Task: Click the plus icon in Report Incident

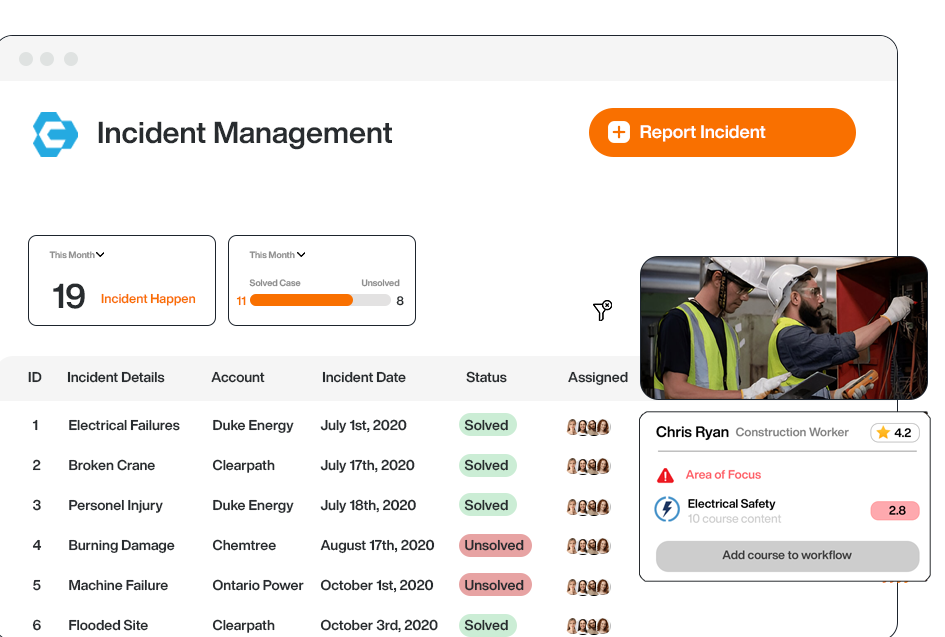Action: point(619,132)
